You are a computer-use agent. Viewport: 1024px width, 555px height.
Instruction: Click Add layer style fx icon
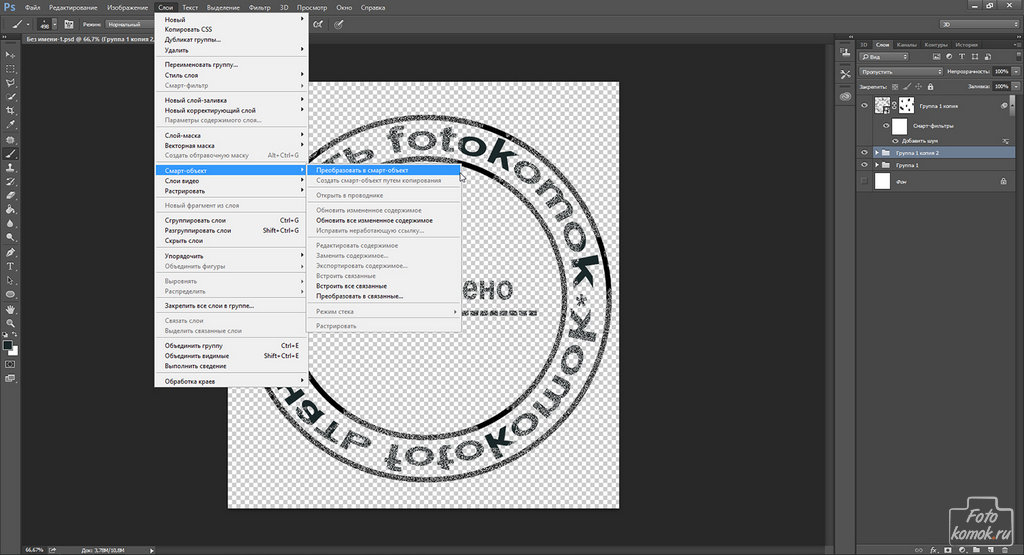933,550
